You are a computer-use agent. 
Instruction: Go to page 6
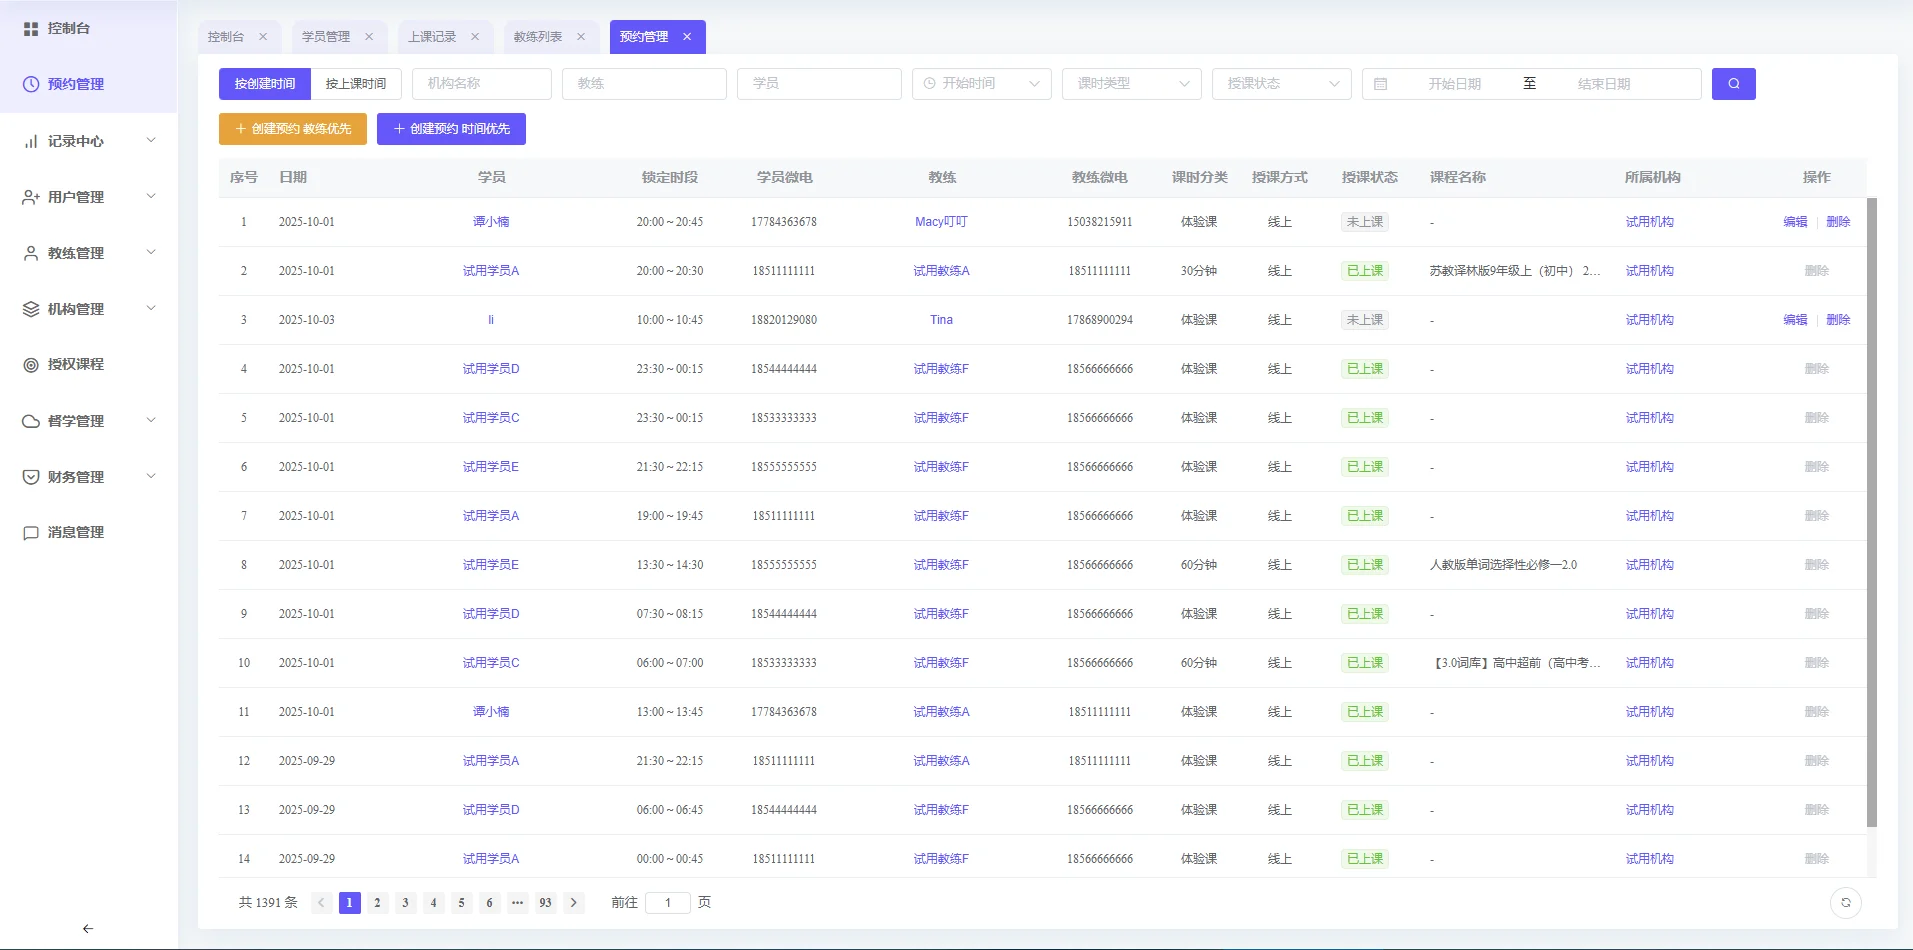tap(489, 902)
